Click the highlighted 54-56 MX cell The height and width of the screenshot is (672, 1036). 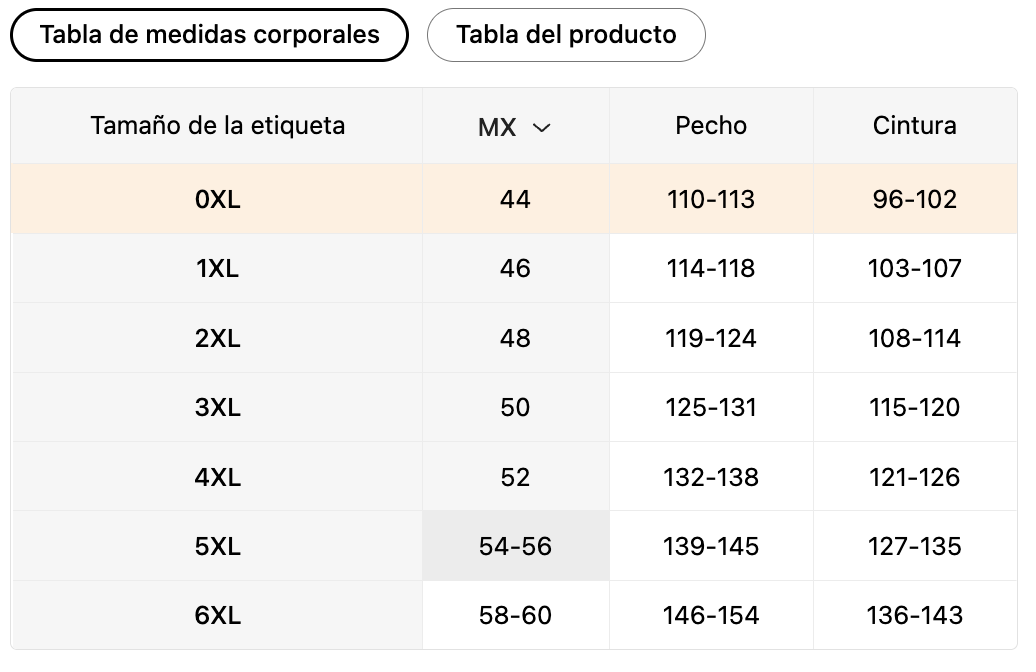(515, 547)
